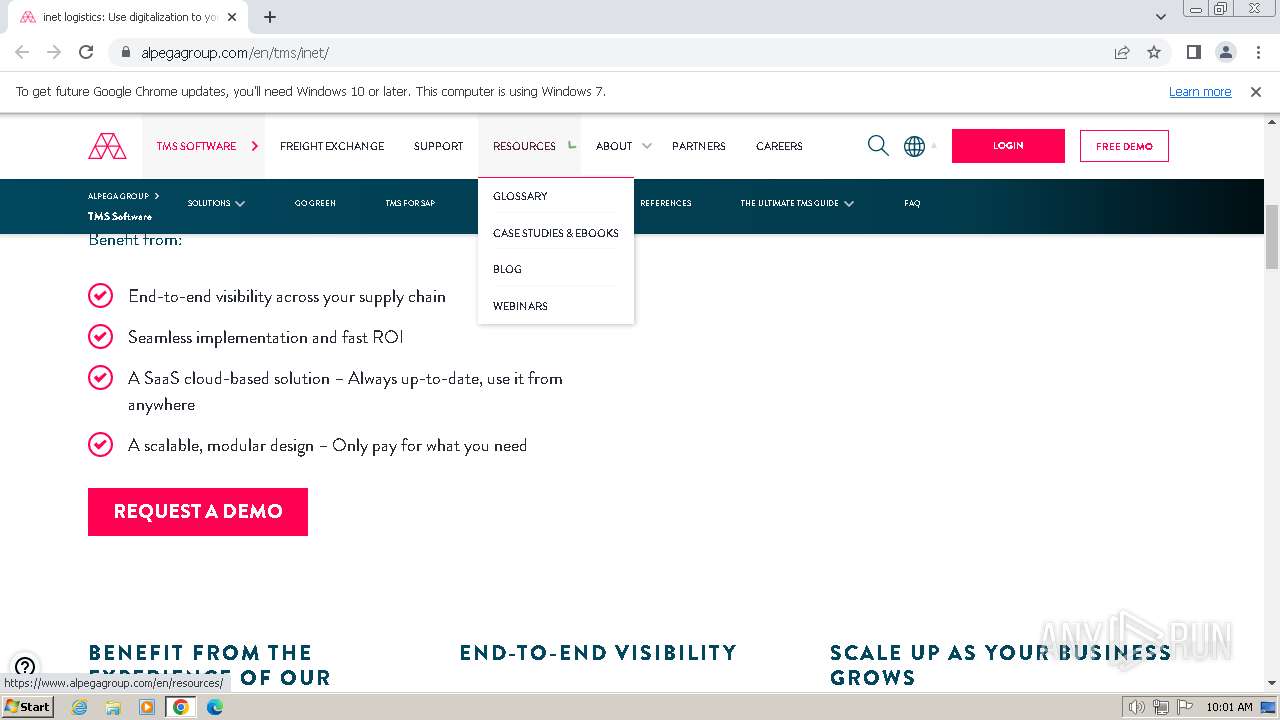Select Webinars from Resources menu
Viewport: 1280px width, 720px height.
(x=520, y=306)
